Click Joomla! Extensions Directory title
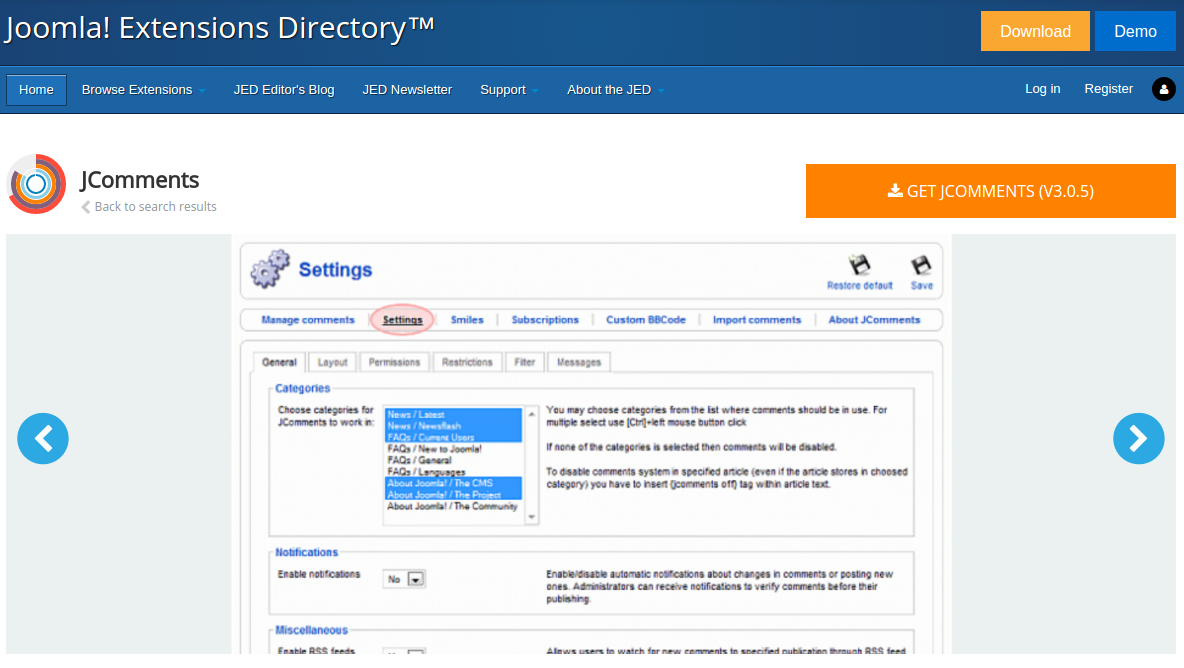1184x668 pixels. tap(220, 28)
